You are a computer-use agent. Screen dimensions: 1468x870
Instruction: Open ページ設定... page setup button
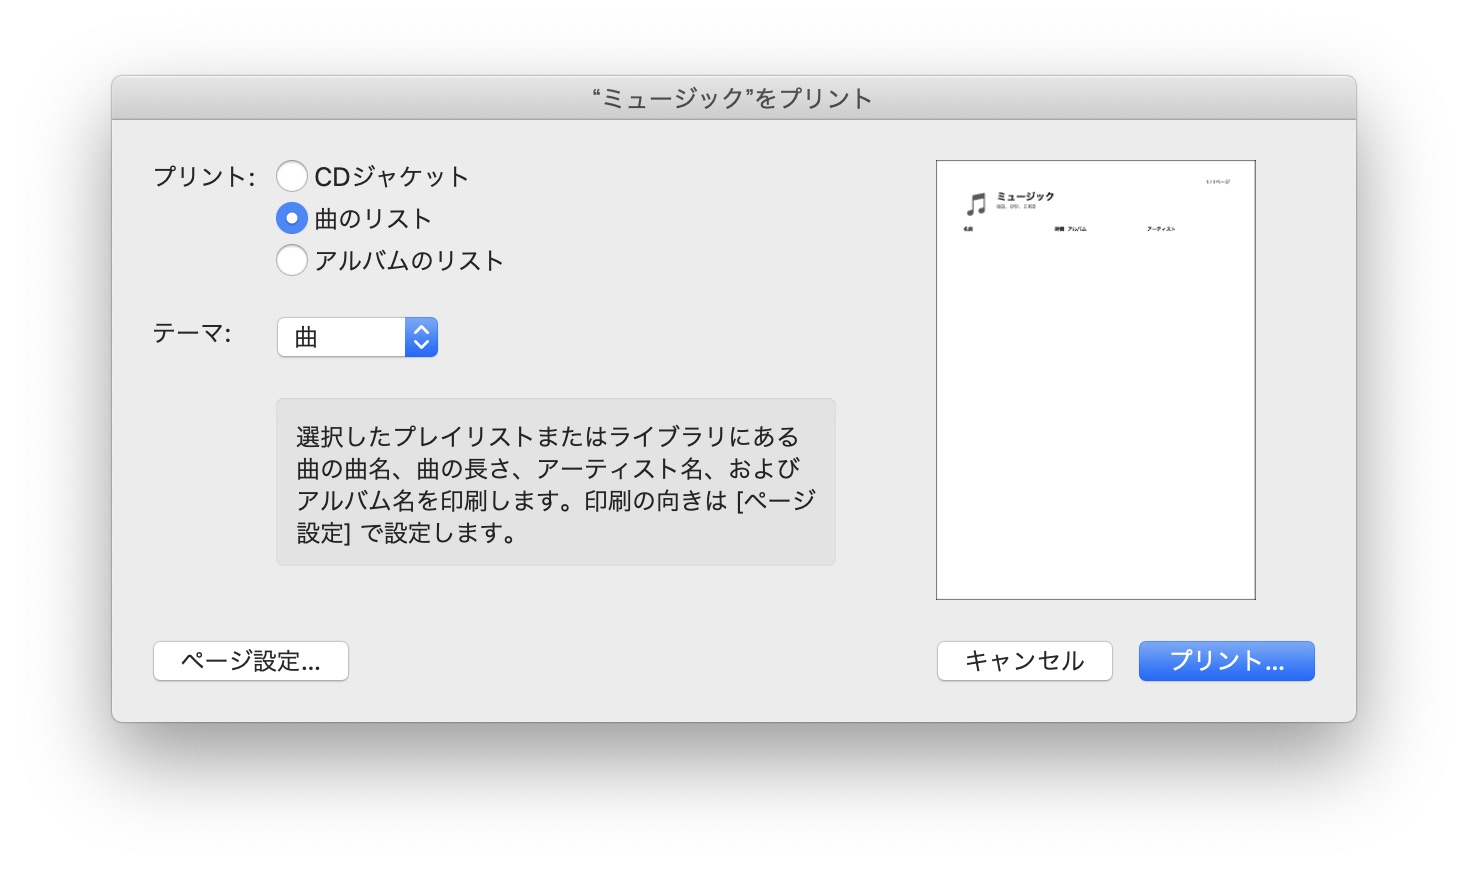tap(251, 661)
